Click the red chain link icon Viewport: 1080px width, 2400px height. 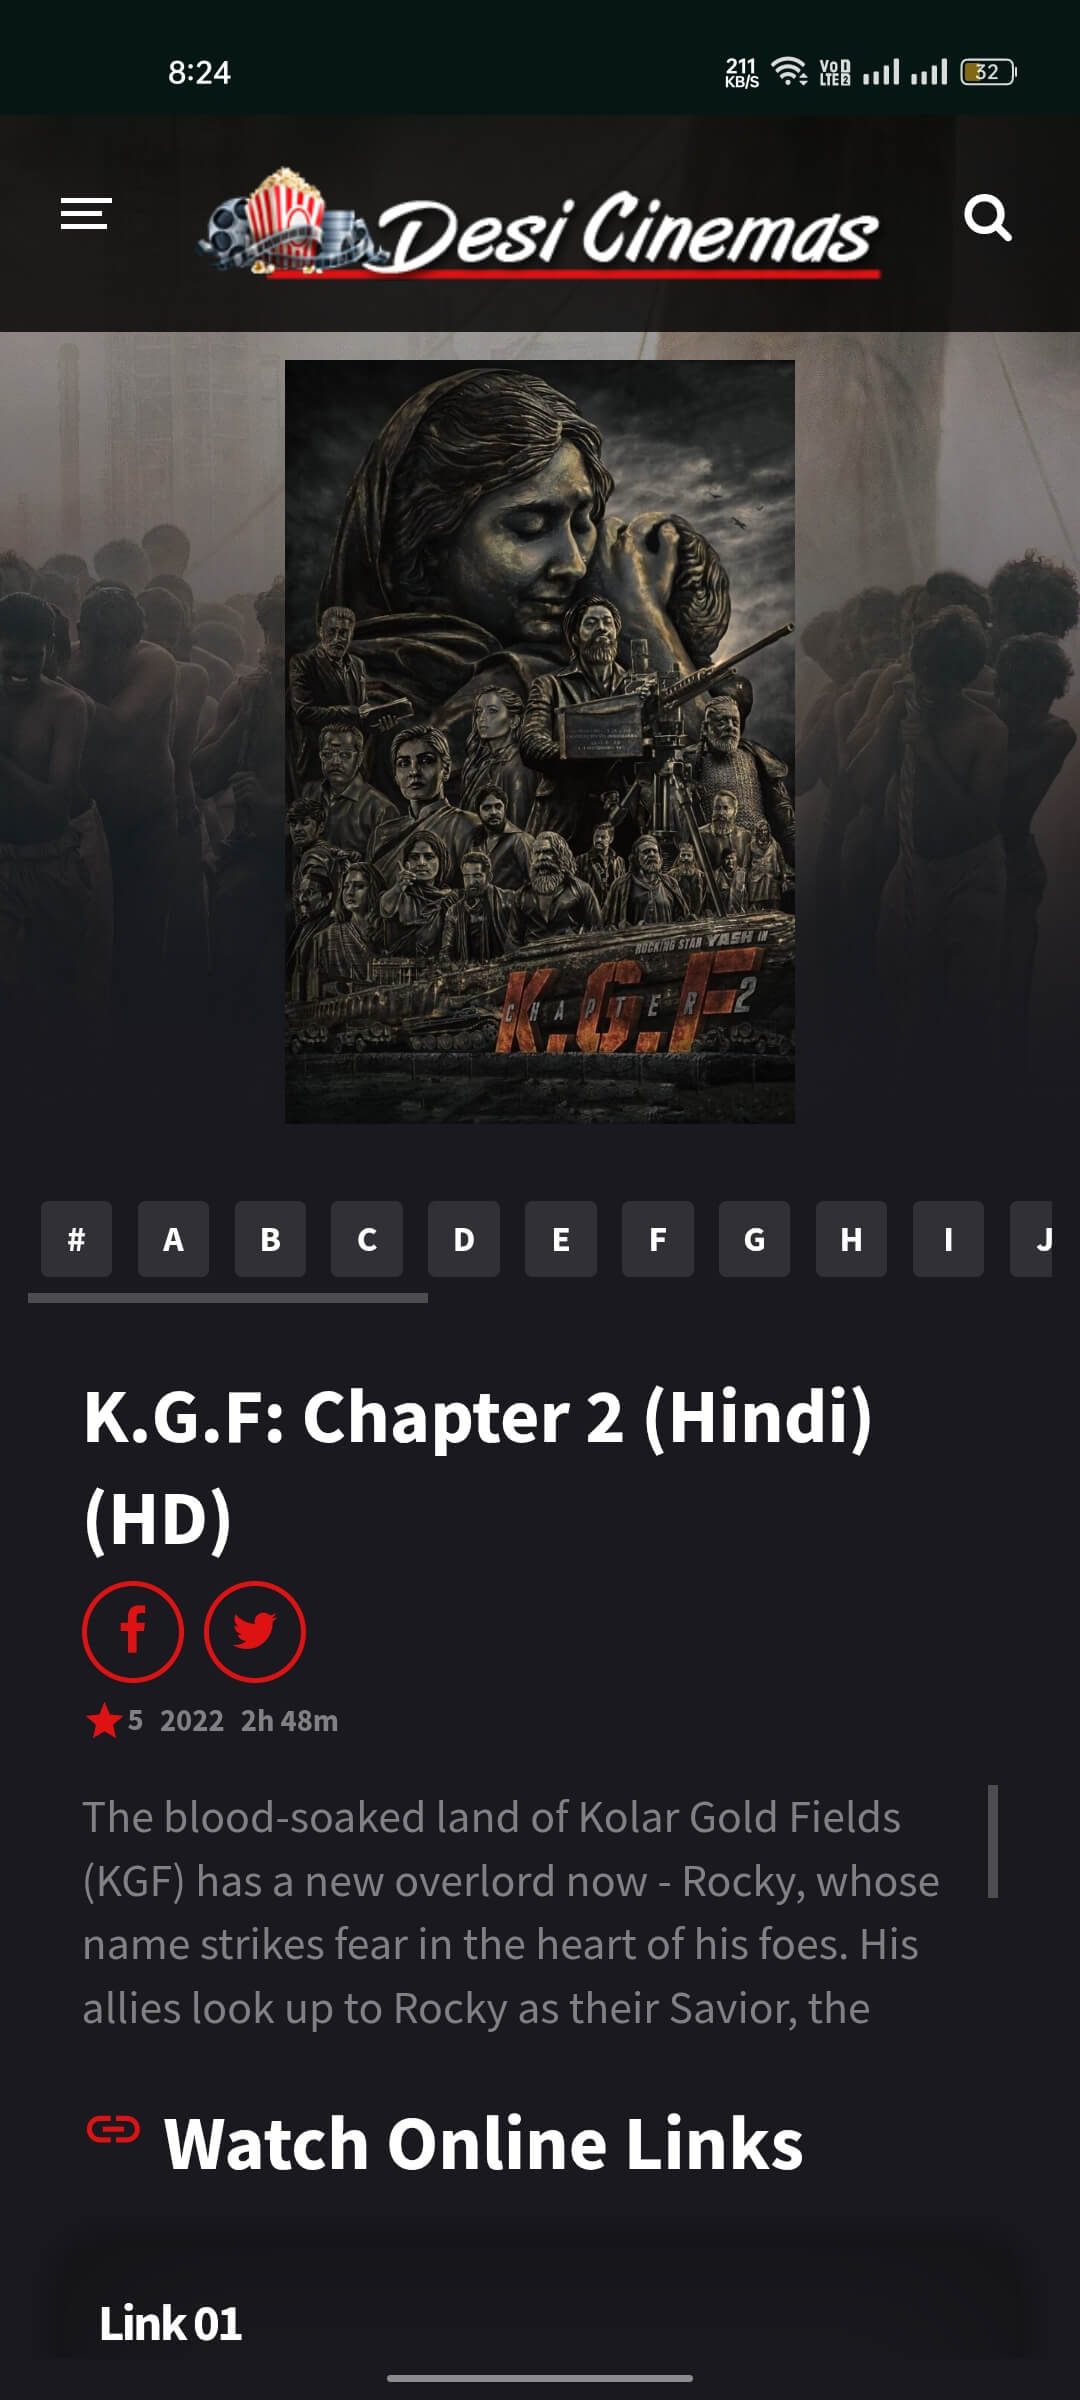tap(113, 2130)
